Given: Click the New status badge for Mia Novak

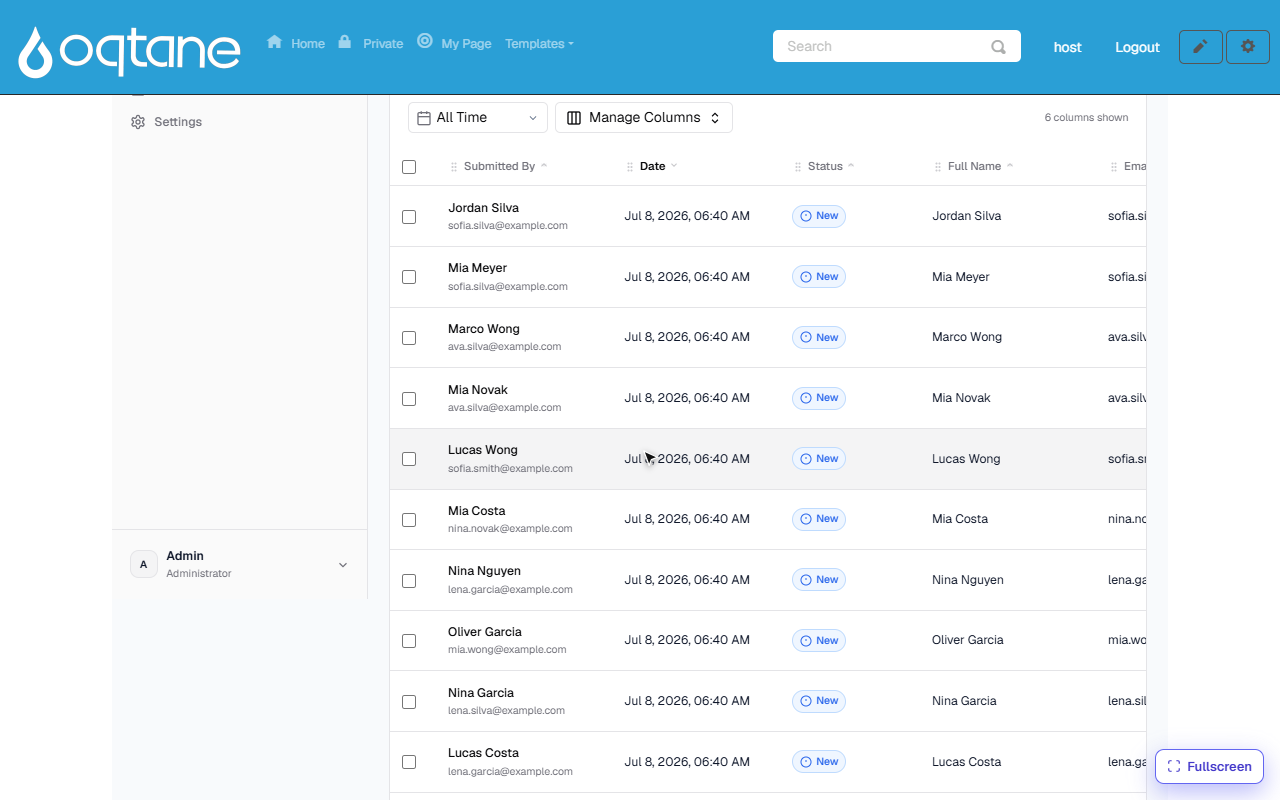Looking at the screenshot, I should [819, 398].
